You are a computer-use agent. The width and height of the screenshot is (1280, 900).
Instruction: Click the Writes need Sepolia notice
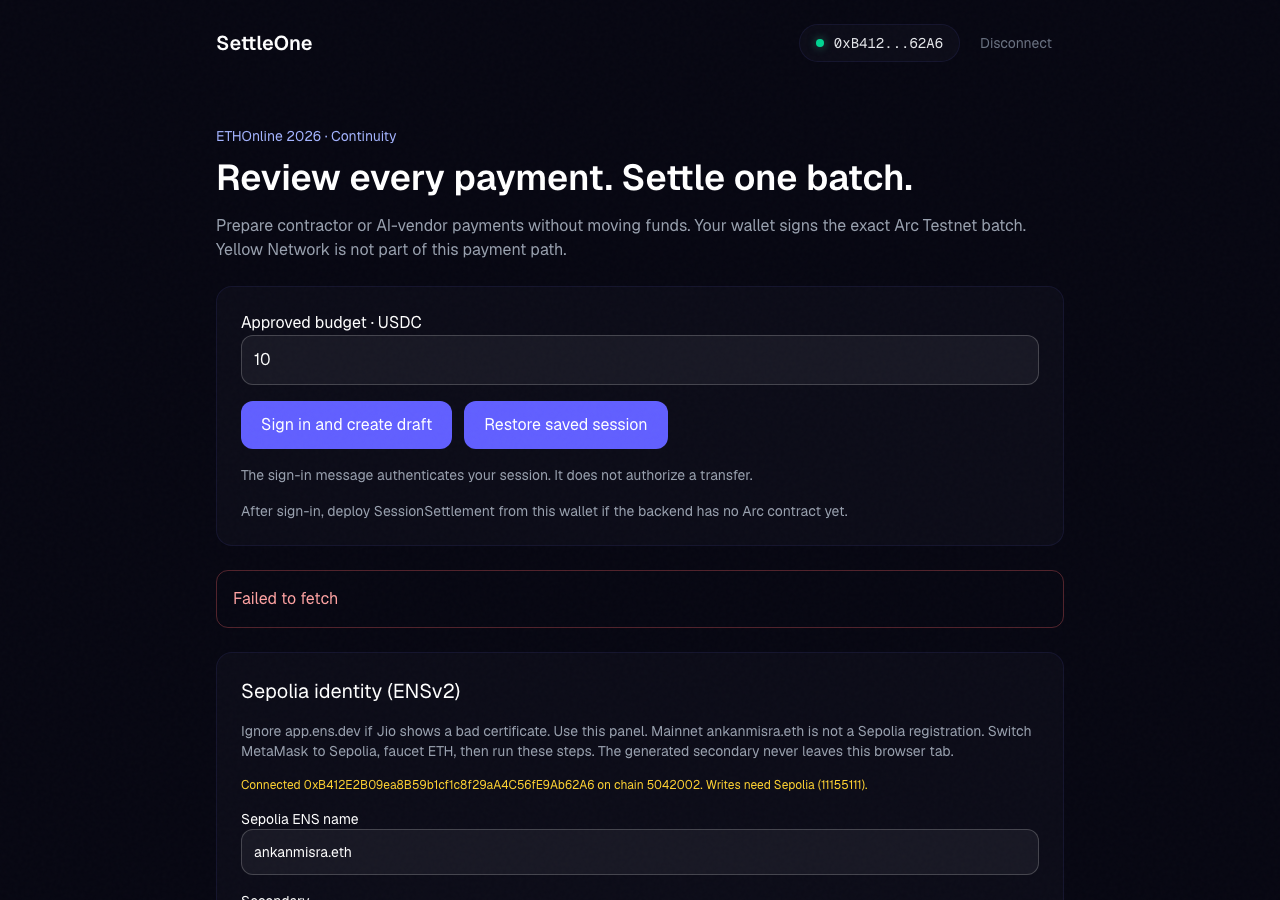787,785
